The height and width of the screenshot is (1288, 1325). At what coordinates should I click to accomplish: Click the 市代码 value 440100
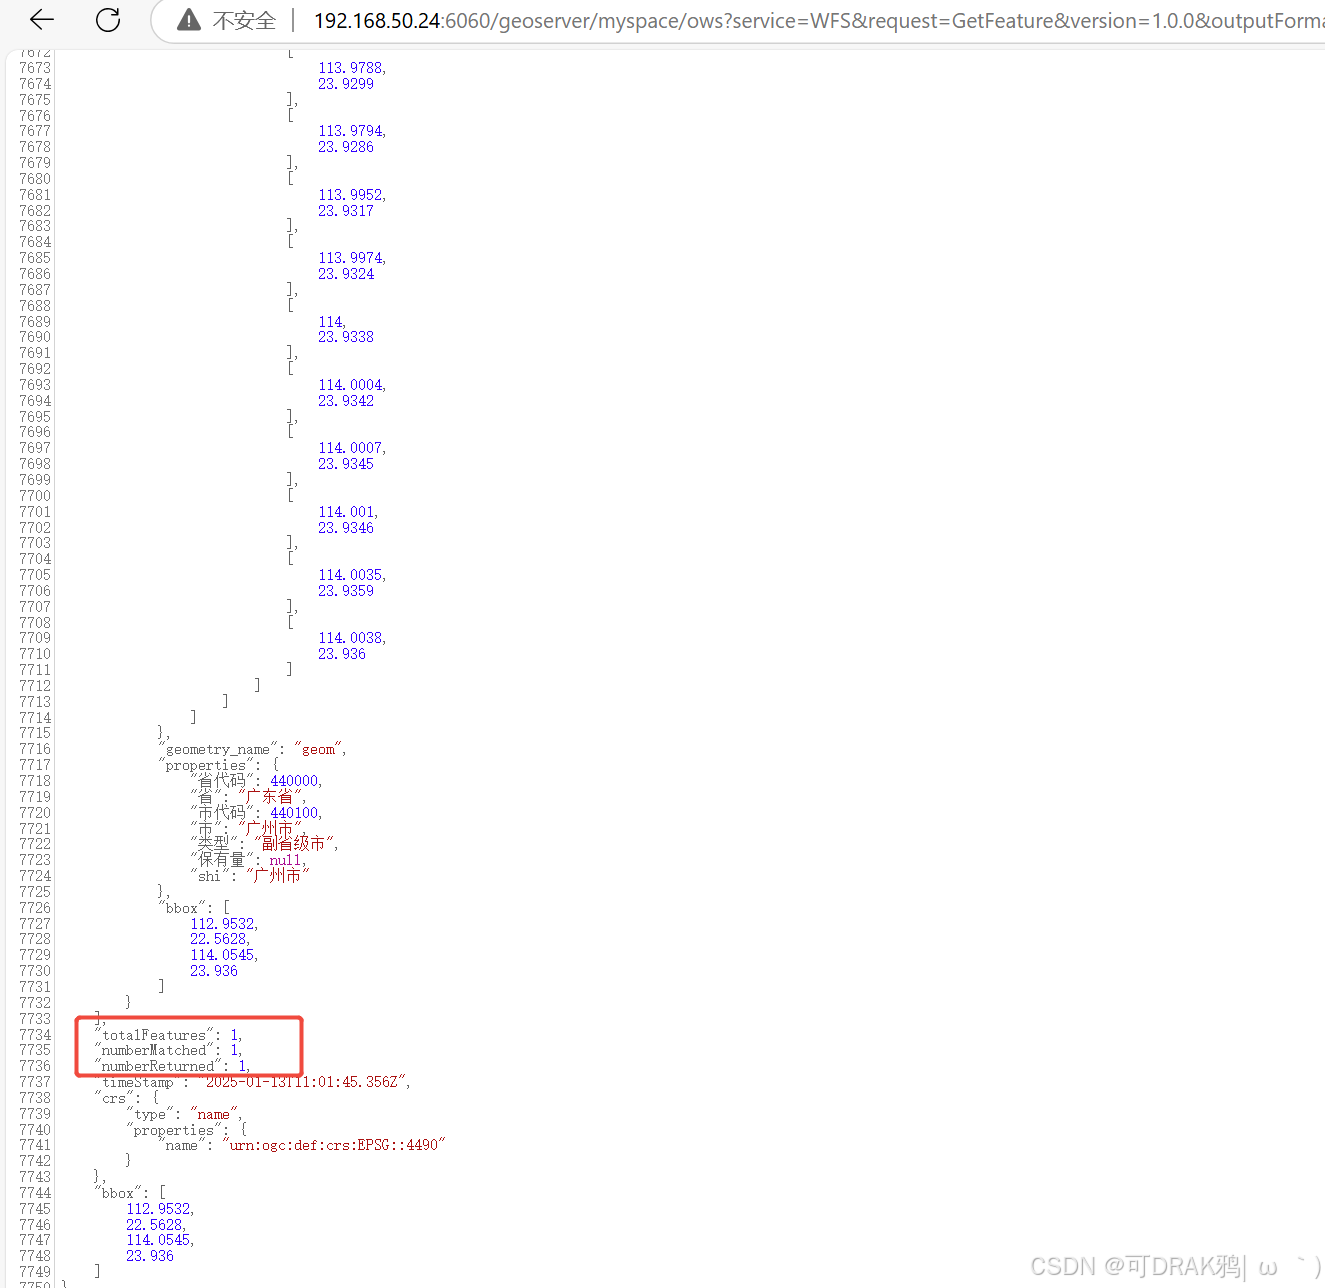294,813
